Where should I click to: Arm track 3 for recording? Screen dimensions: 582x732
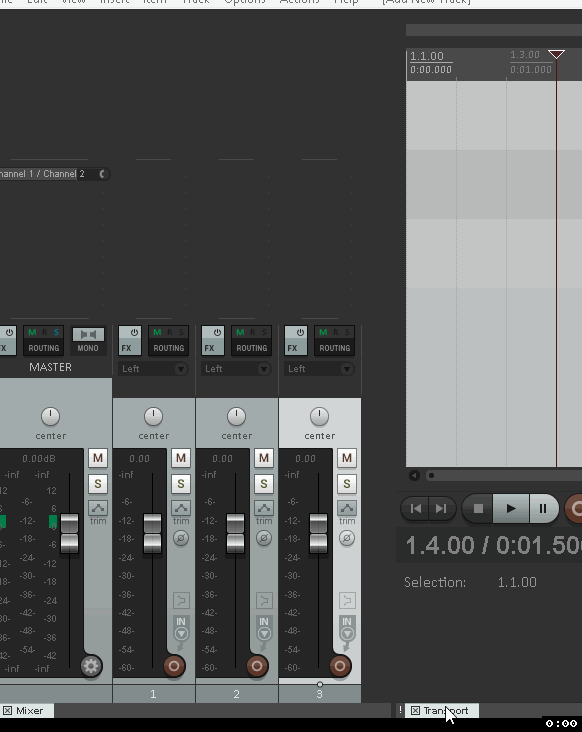340,666
